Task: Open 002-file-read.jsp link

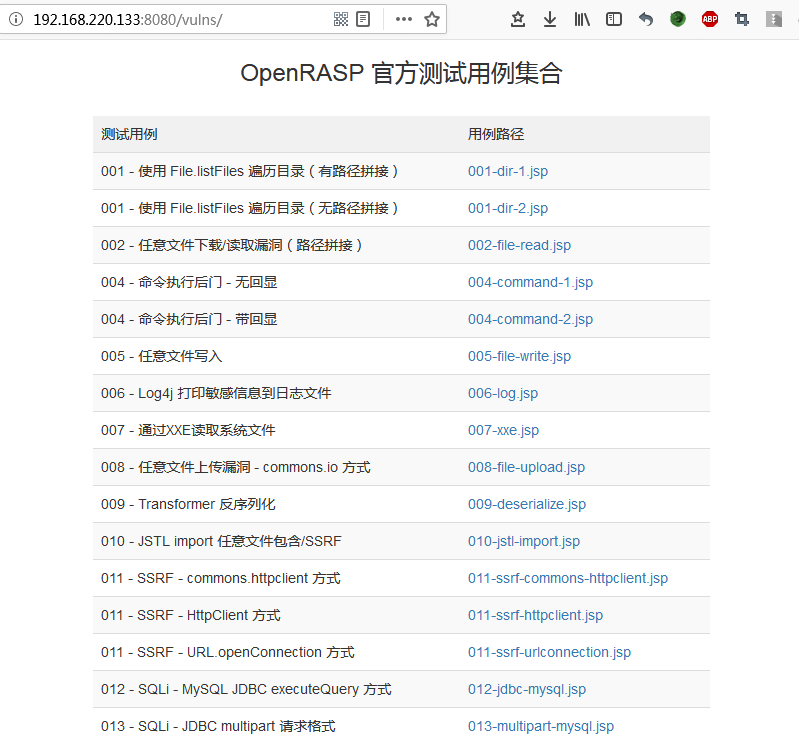Action: click(519, 245)
